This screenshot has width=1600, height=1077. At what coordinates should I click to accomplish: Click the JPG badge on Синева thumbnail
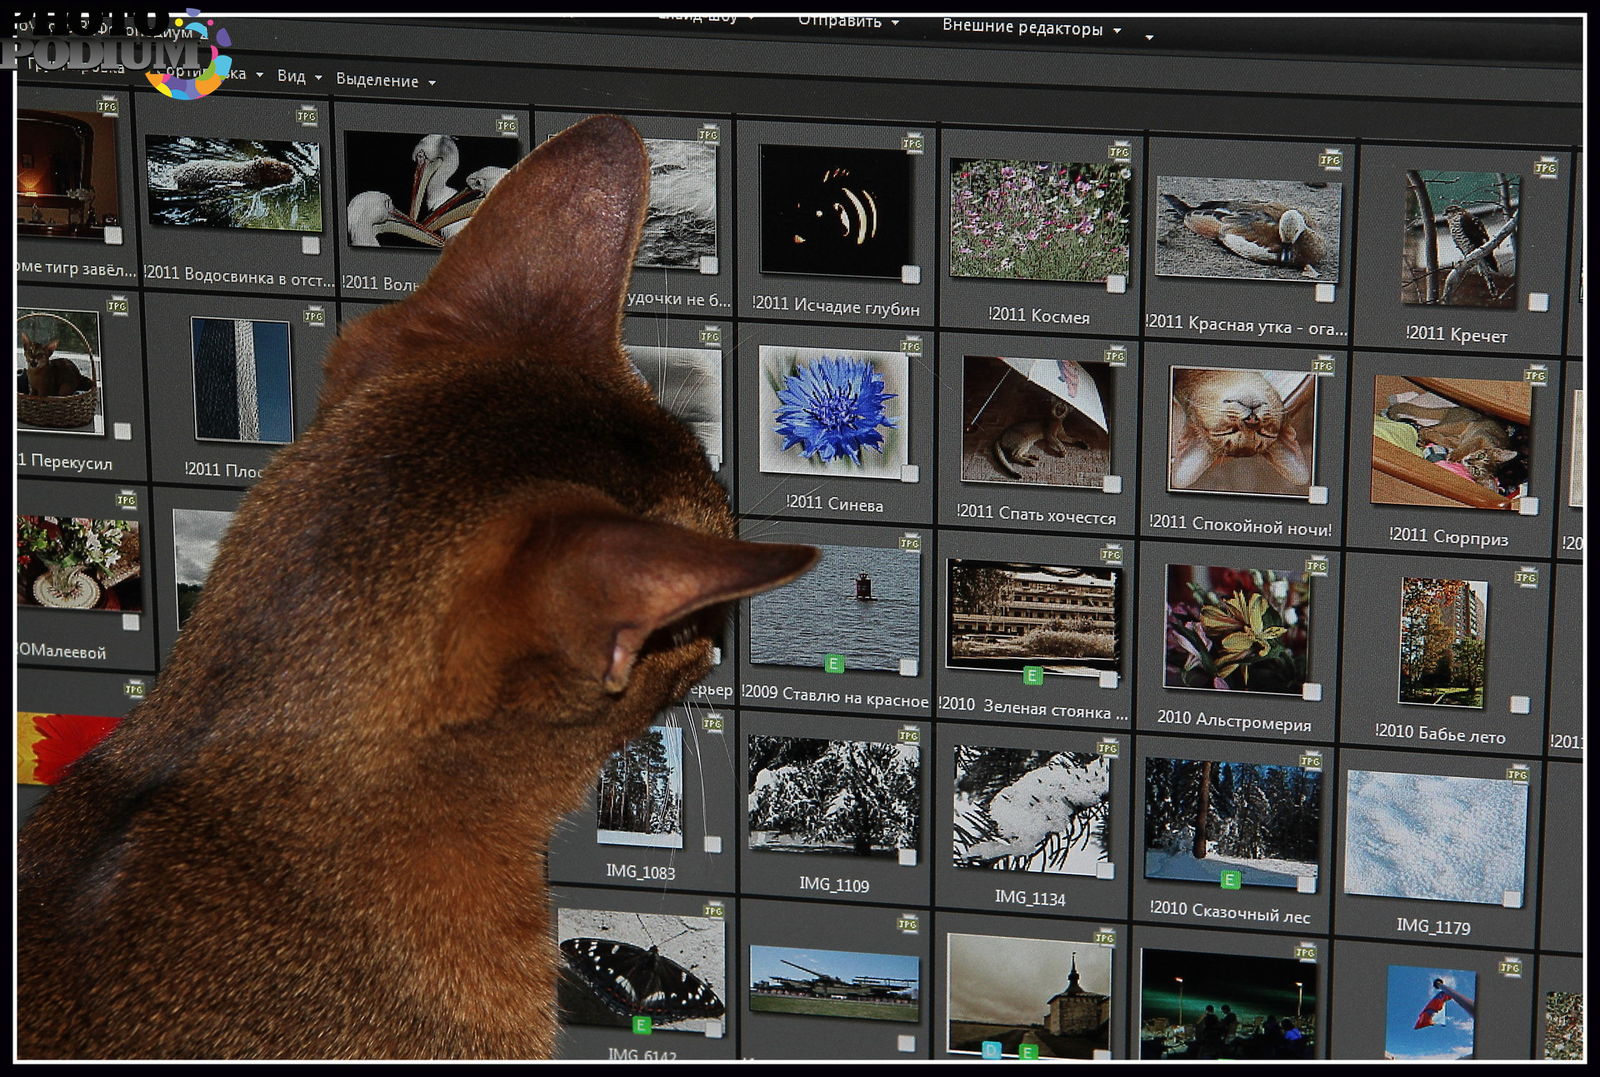[x=911, y=346]
